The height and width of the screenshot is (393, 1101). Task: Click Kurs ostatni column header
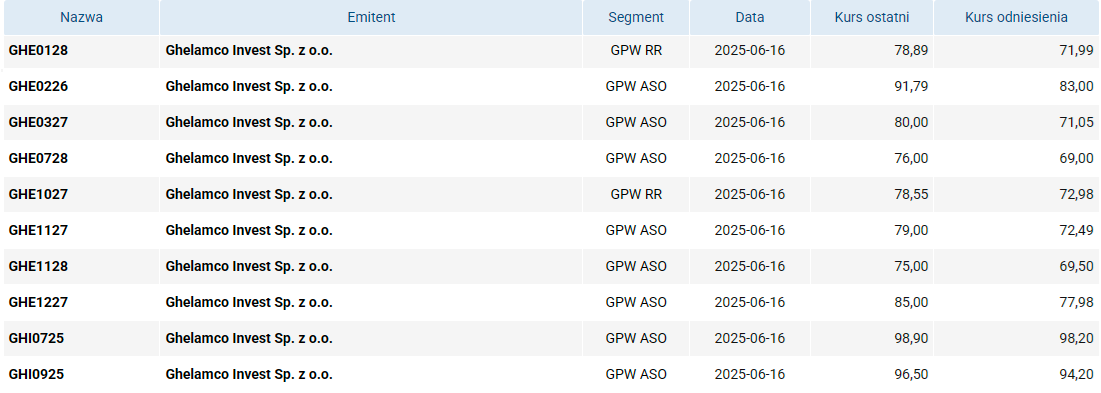[x=871, y=18]
